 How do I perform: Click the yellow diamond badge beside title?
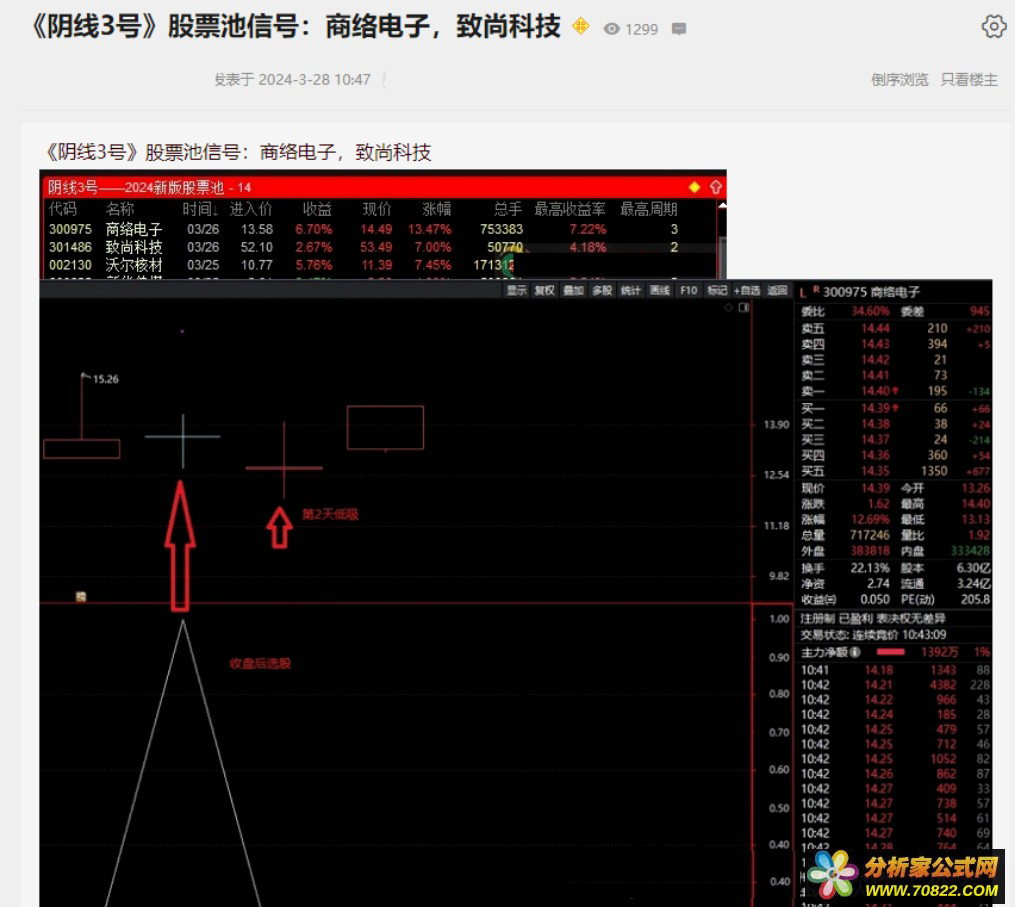(x=581, y=26)
